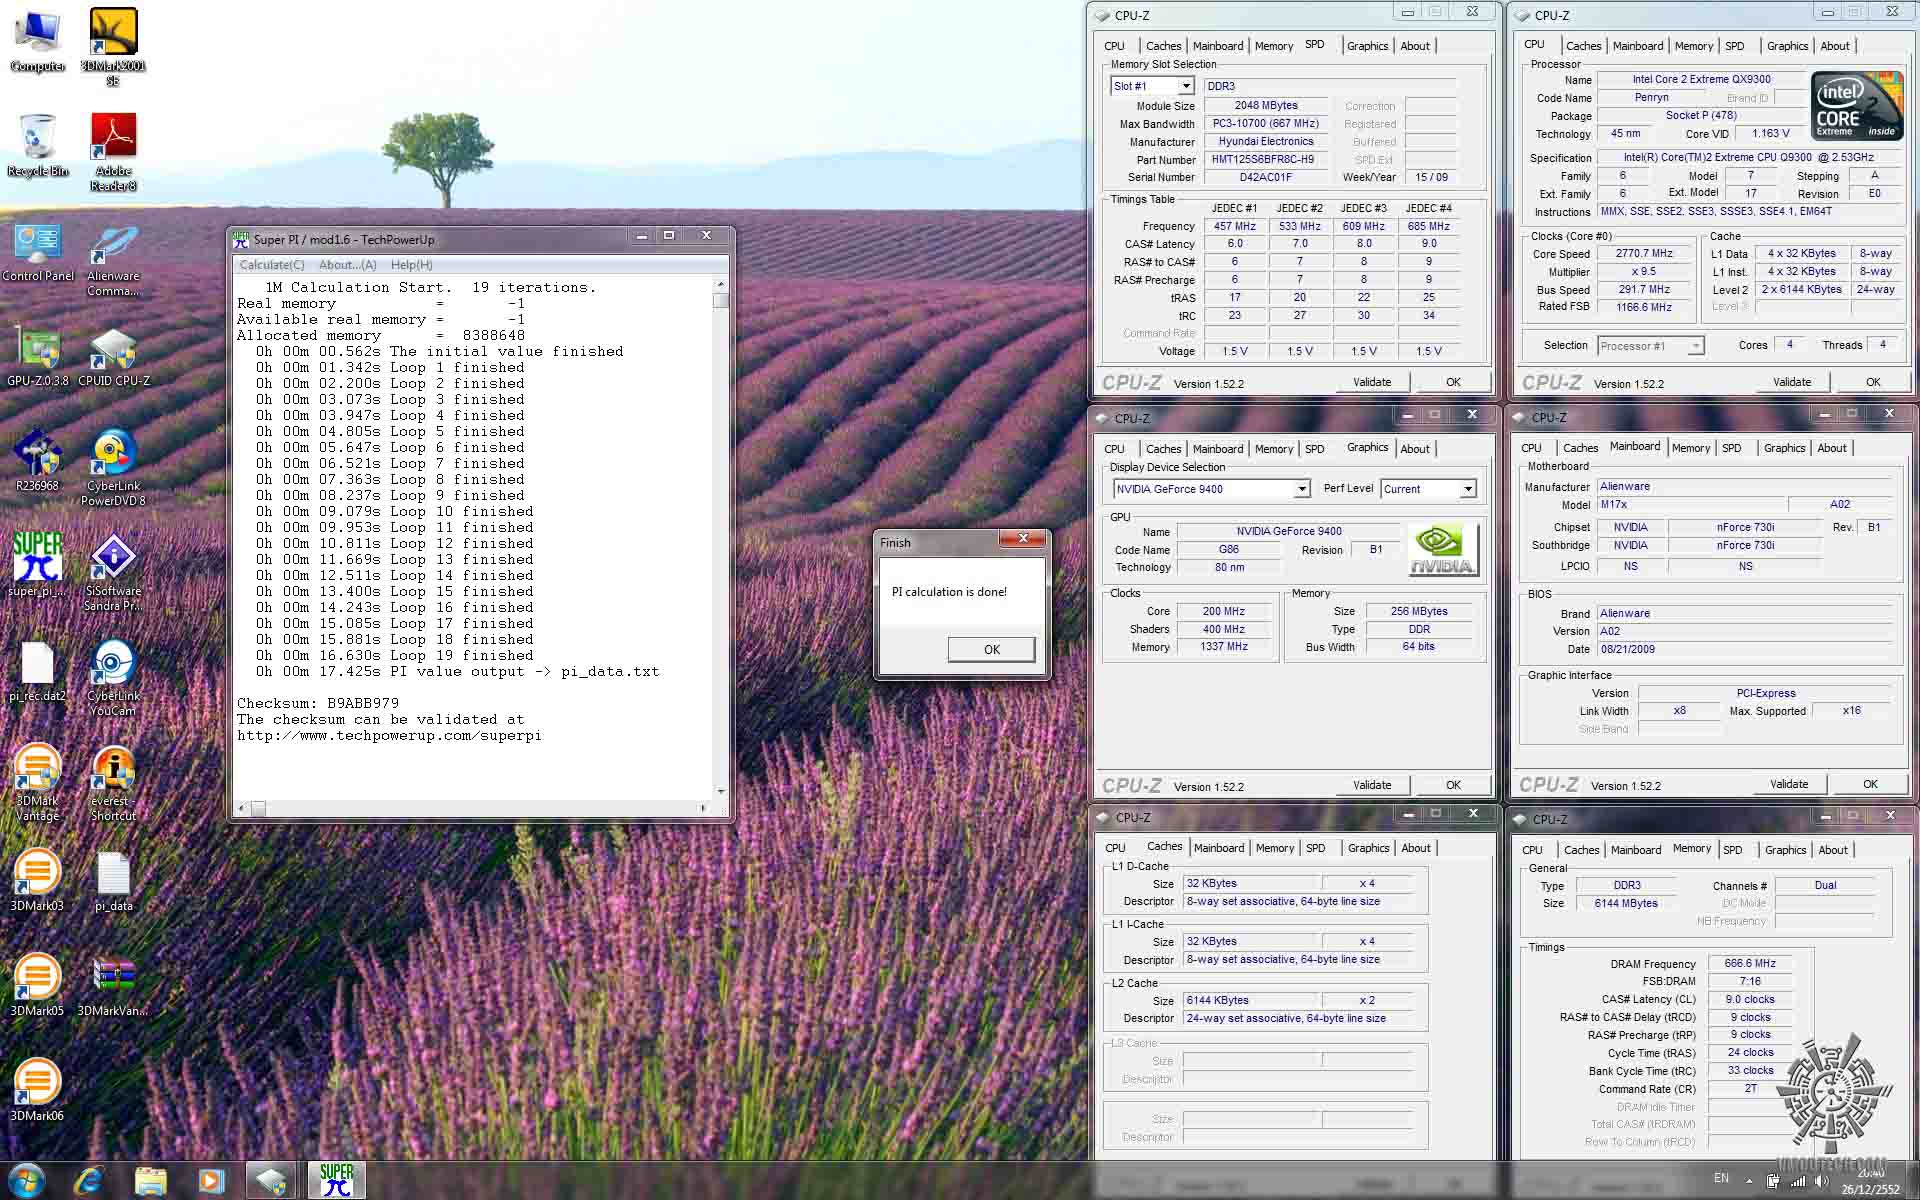Open the Help(H) menu in Super PI
This screenshot has height=1200, width=1920.
tap(411, 265)
